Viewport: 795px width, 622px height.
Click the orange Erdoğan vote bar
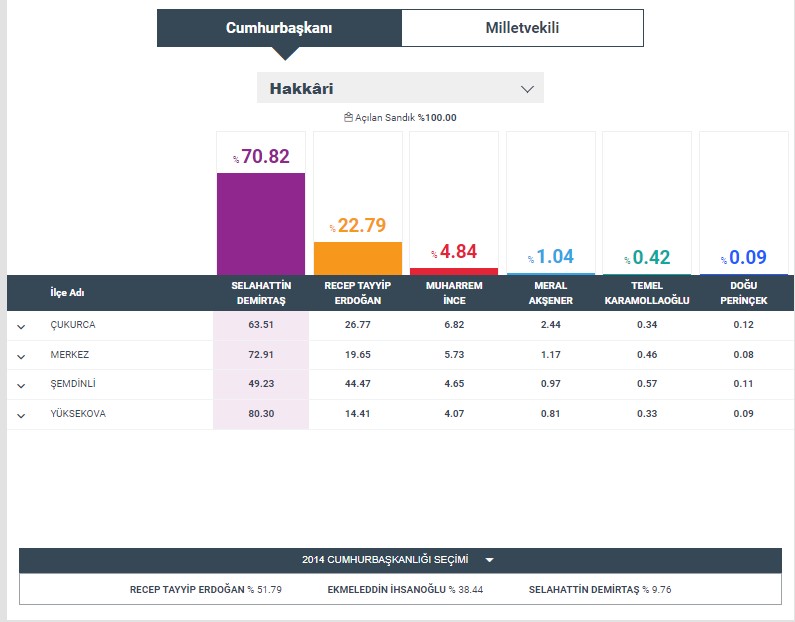(357, 258)
